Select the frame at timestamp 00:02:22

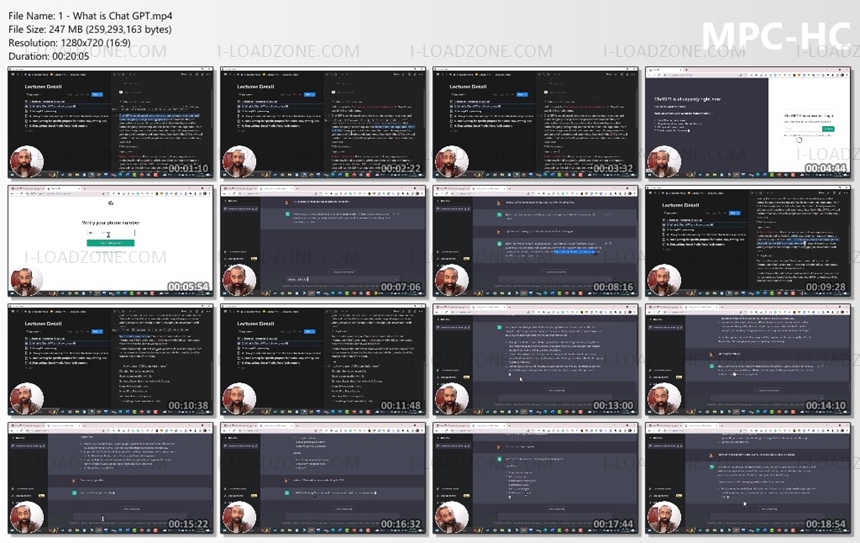pyautogui.click(x=323, y=123)
